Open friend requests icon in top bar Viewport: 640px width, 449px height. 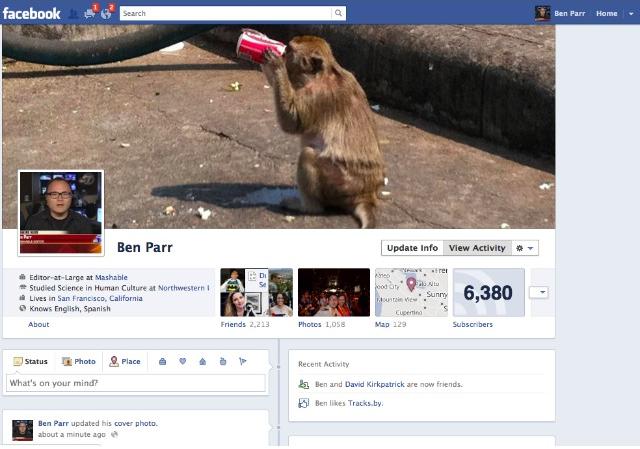[73, 14]
